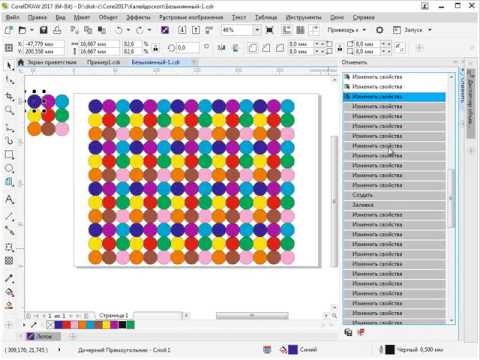
Task: Click the Print icon
Action: [x=57, y=30]
